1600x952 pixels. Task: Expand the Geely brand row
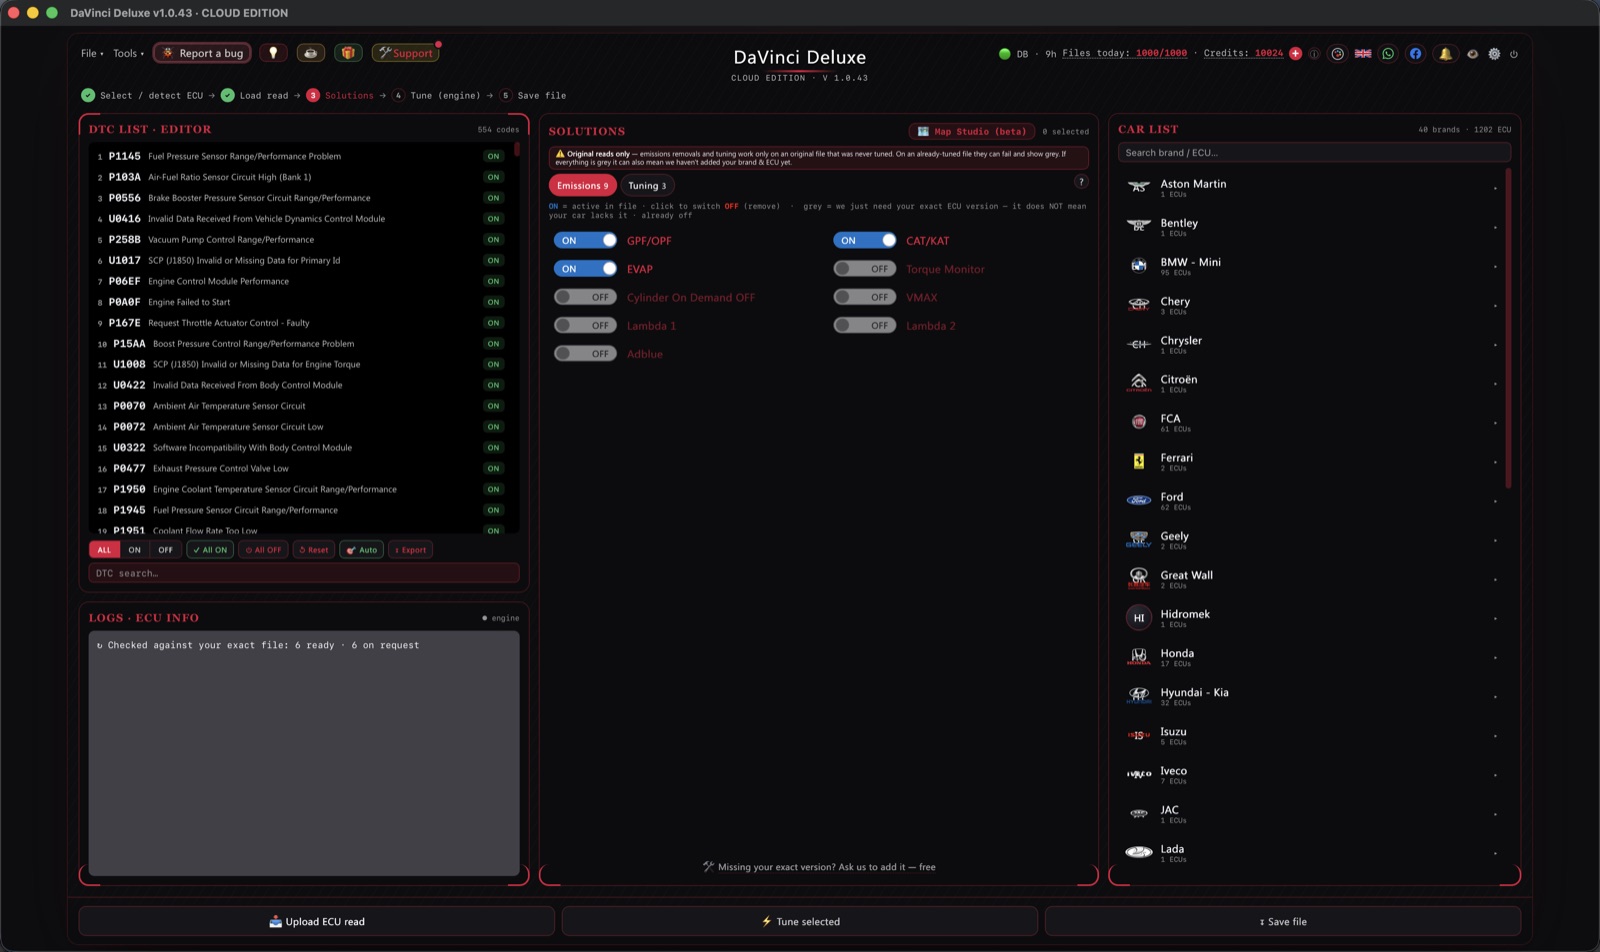point(1310,540)
